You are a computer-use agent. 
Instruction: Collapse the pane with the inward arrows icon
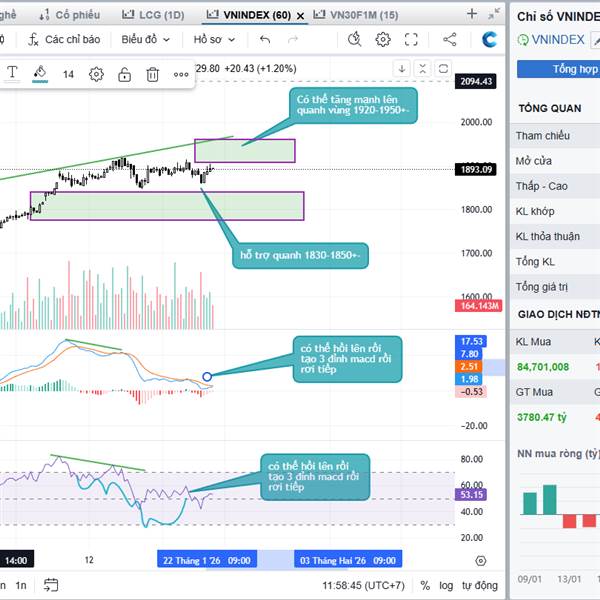click(x=422, y=69)
